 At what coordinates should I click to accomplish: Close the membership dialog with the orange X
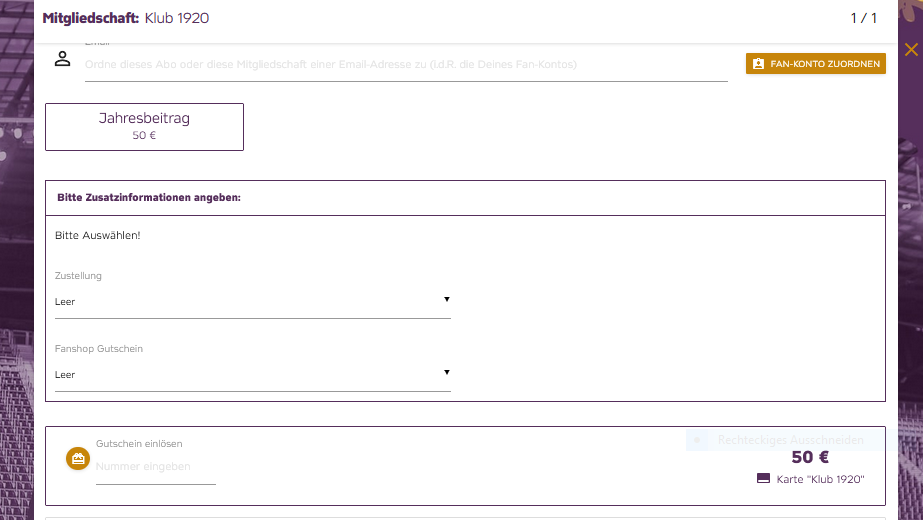click(911, 49)
